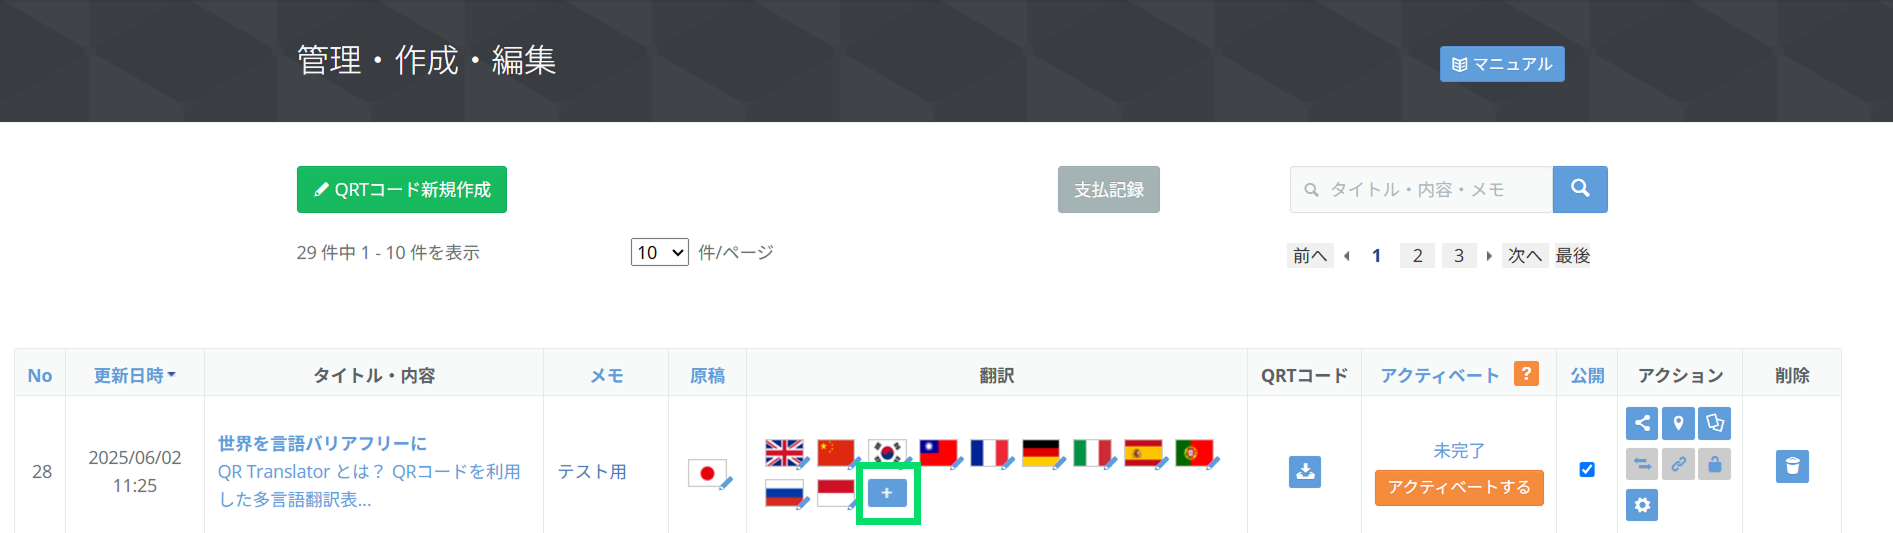
Task: Focus the タイトル・内容・メモ search field
Action: pos(1421,189)
